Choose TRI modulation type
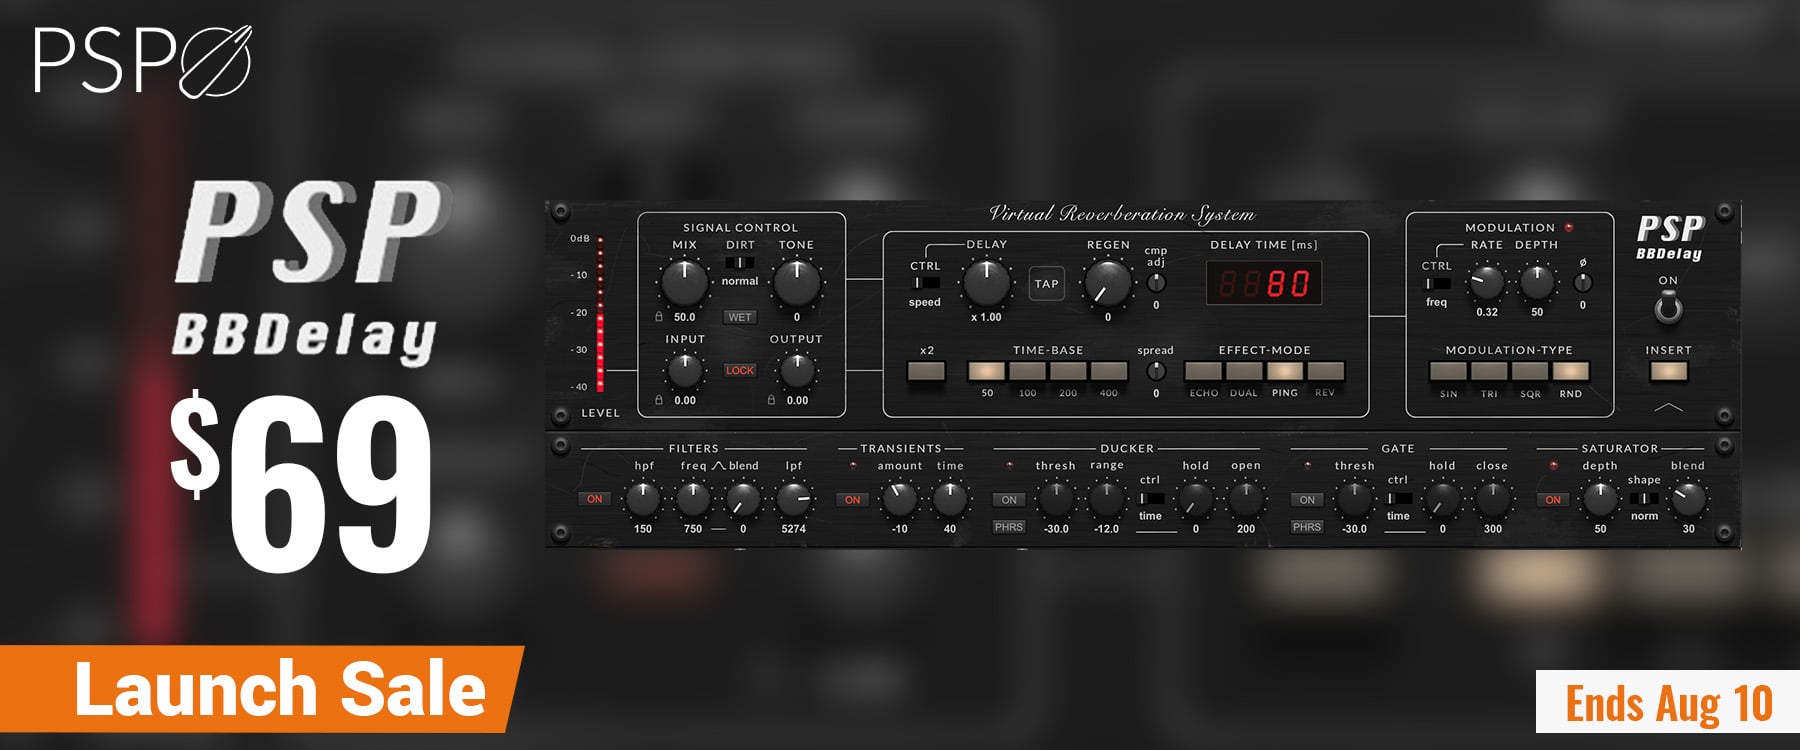This screenshot has width=1800, height=750. (x=1489, y=372)
